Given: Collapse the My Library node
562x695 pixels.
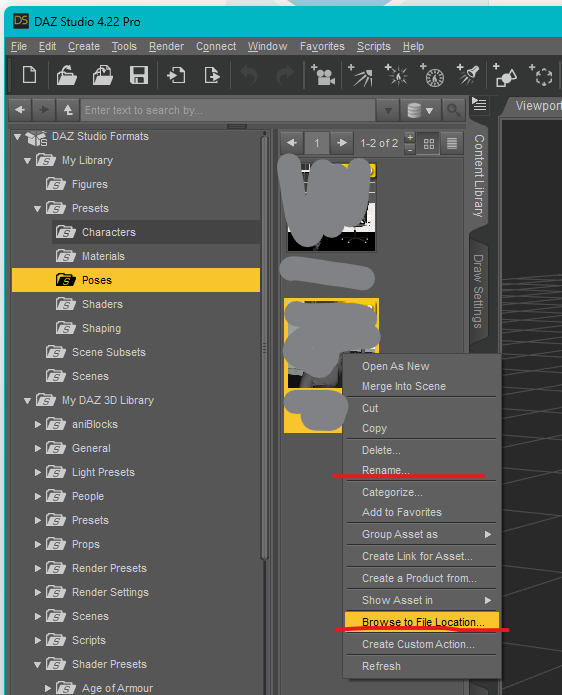Looking at the screenshot, I should click(27, 160).
